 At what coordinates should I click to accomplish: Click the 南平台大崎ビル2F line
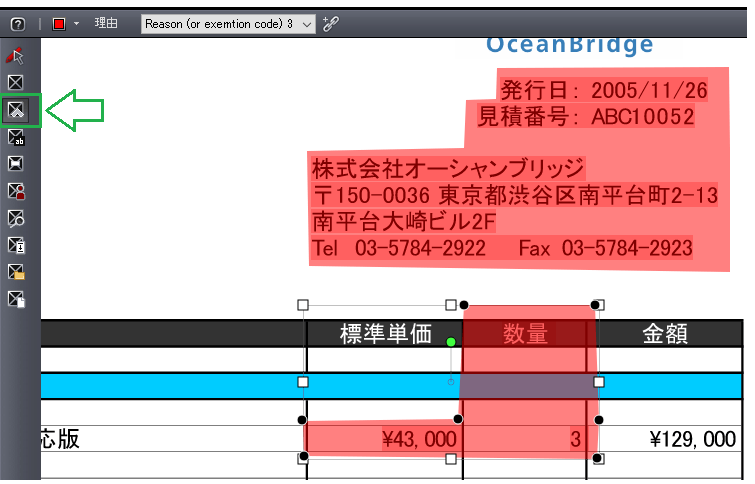pyautogui.click(x=404, y=222)
